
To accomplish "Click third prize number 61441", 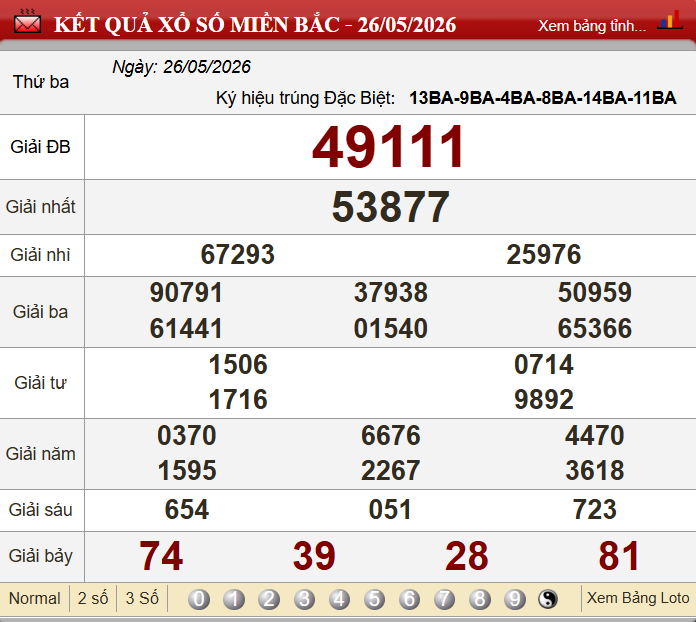I will pyautogui.click(x=186, y=329).
